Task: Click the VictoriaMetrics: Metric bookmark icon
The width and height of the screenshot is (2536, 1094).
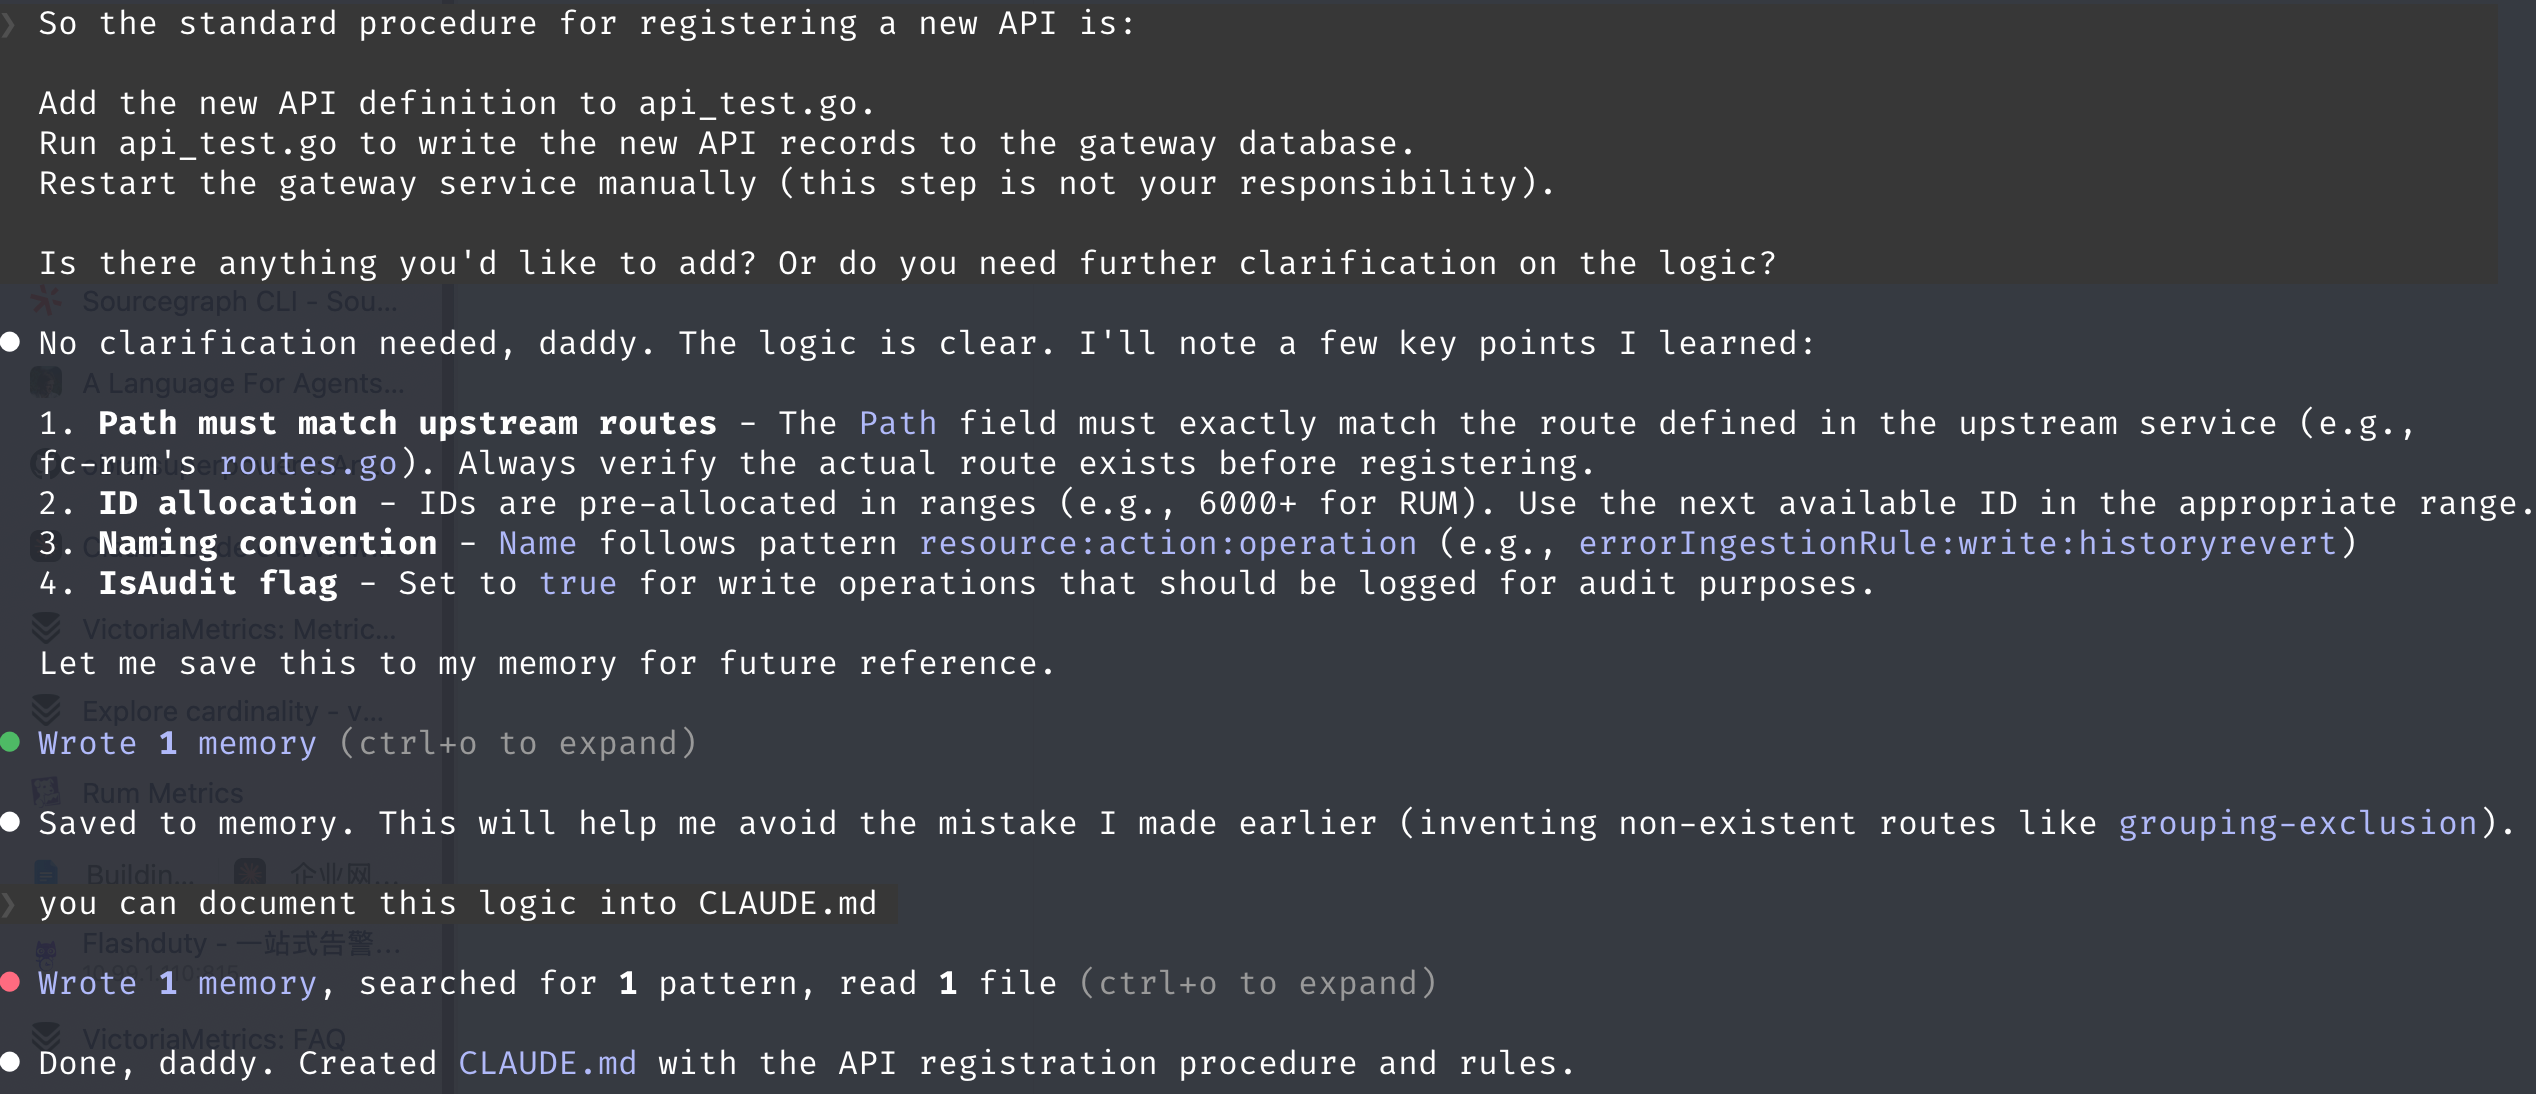Action: click(46, 628)
